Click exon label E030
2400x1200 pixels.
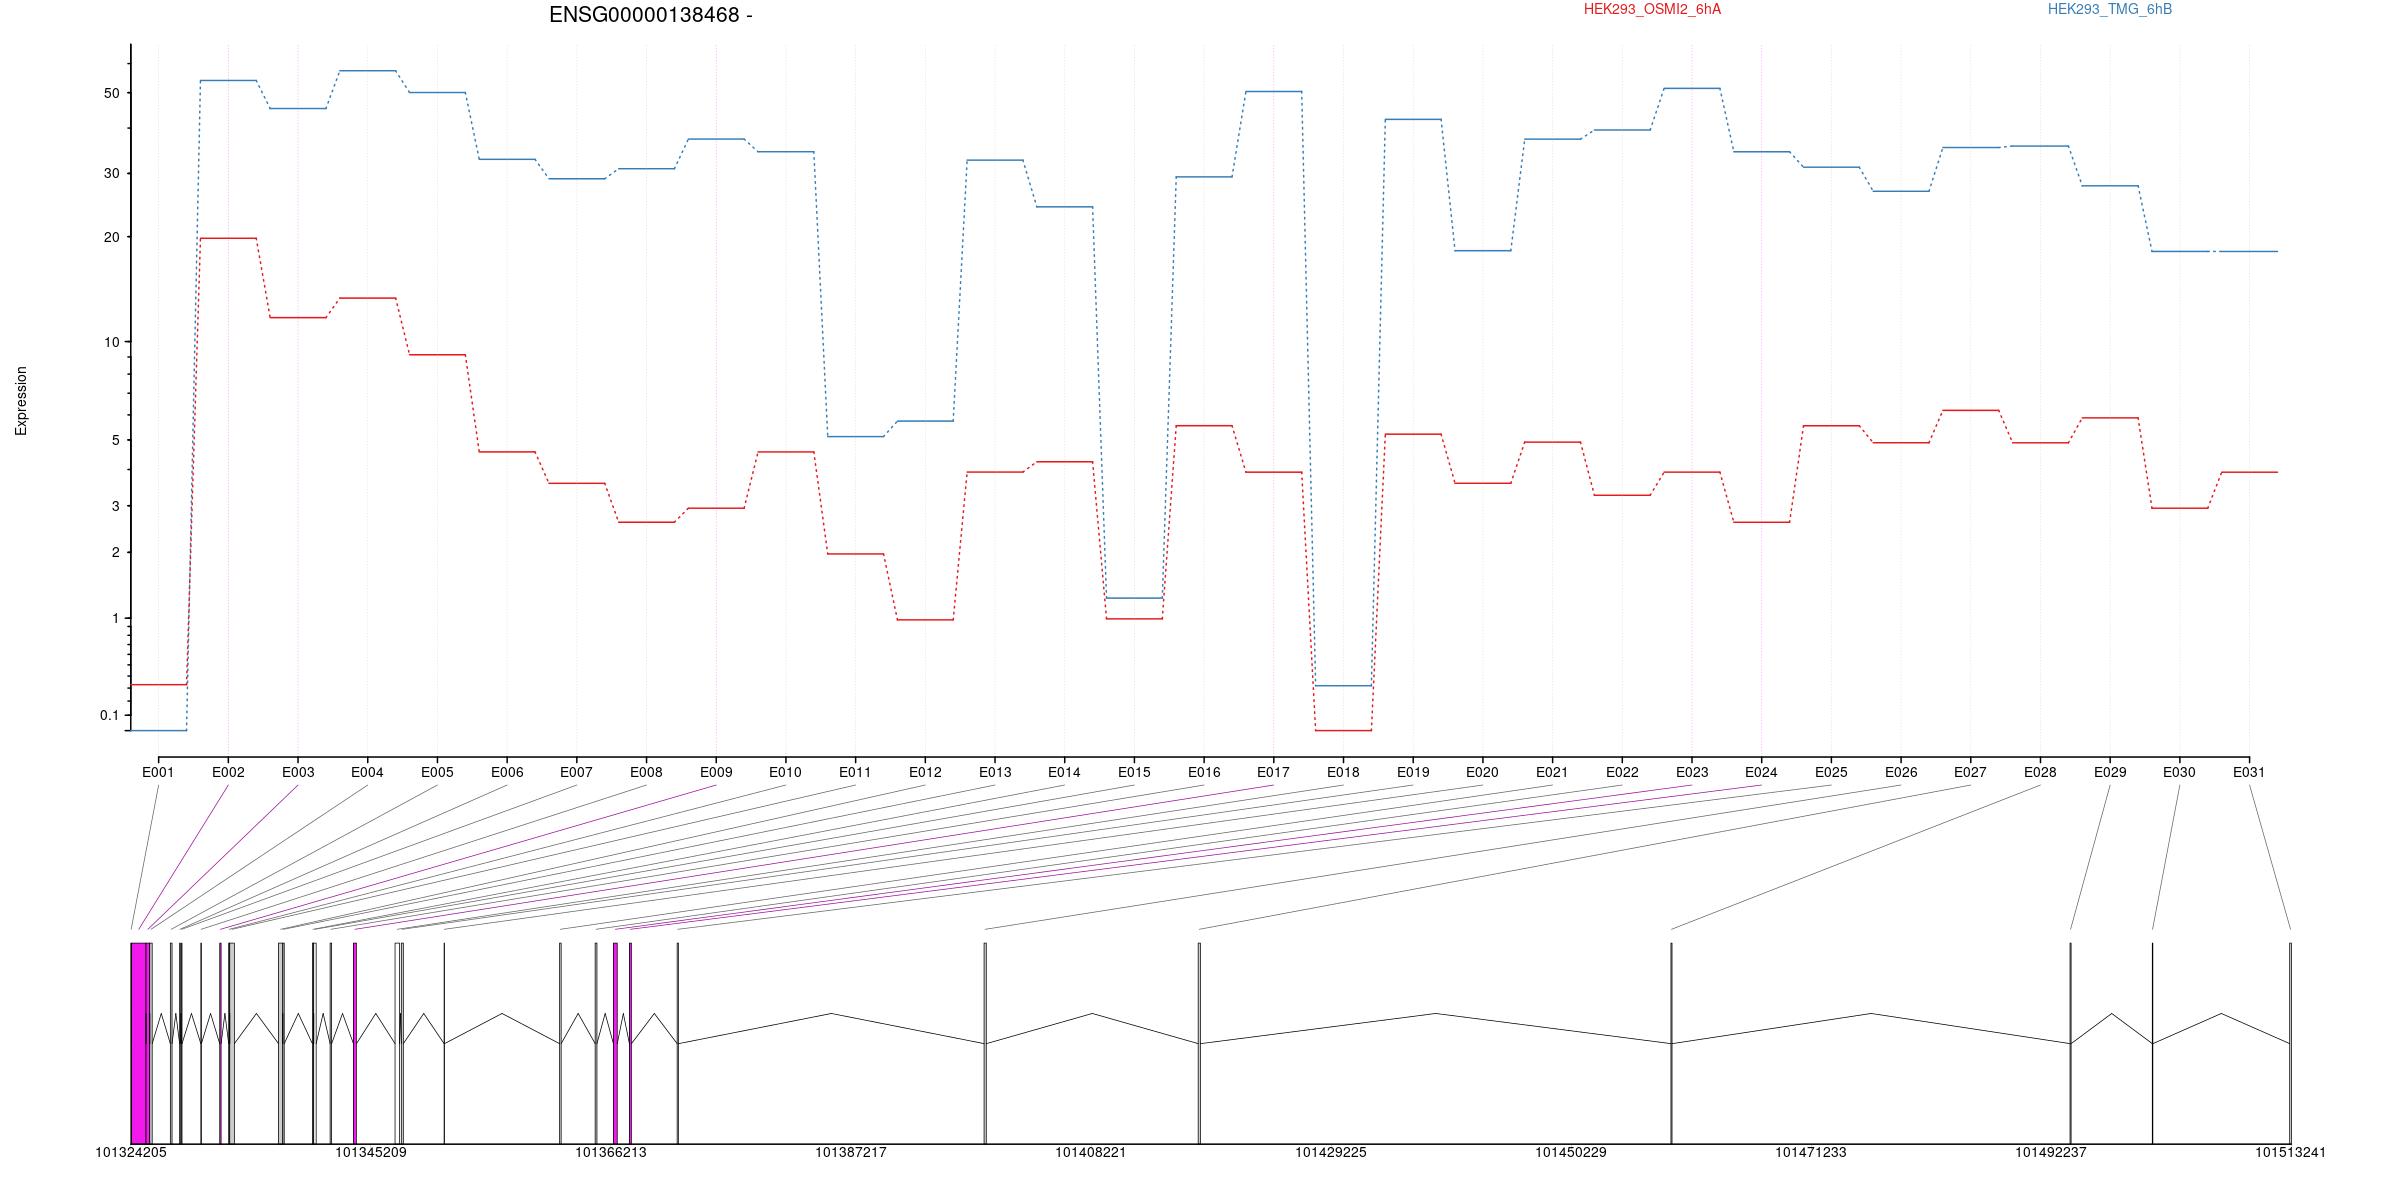pyautogui.click(x=2179, y=772)
